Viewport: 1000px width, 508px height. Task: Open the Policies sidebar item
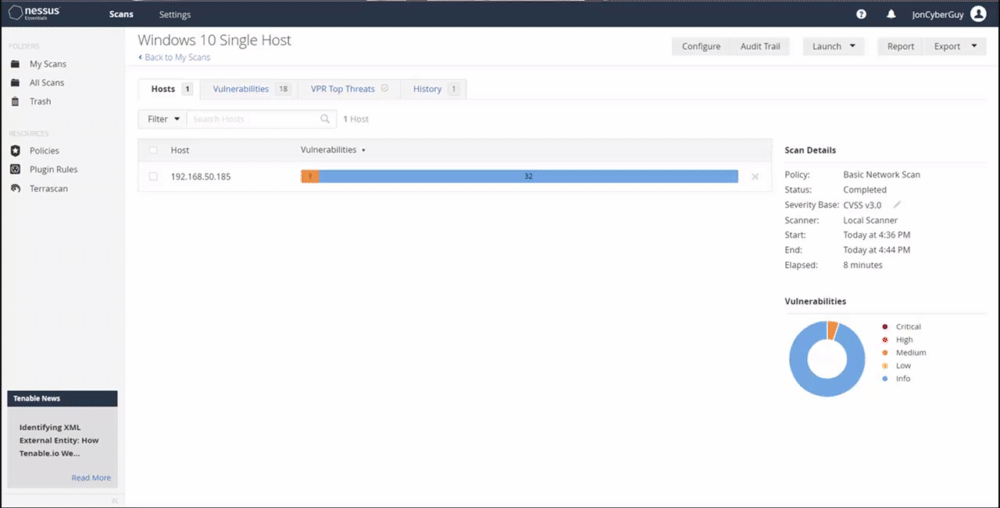[44, 151]
